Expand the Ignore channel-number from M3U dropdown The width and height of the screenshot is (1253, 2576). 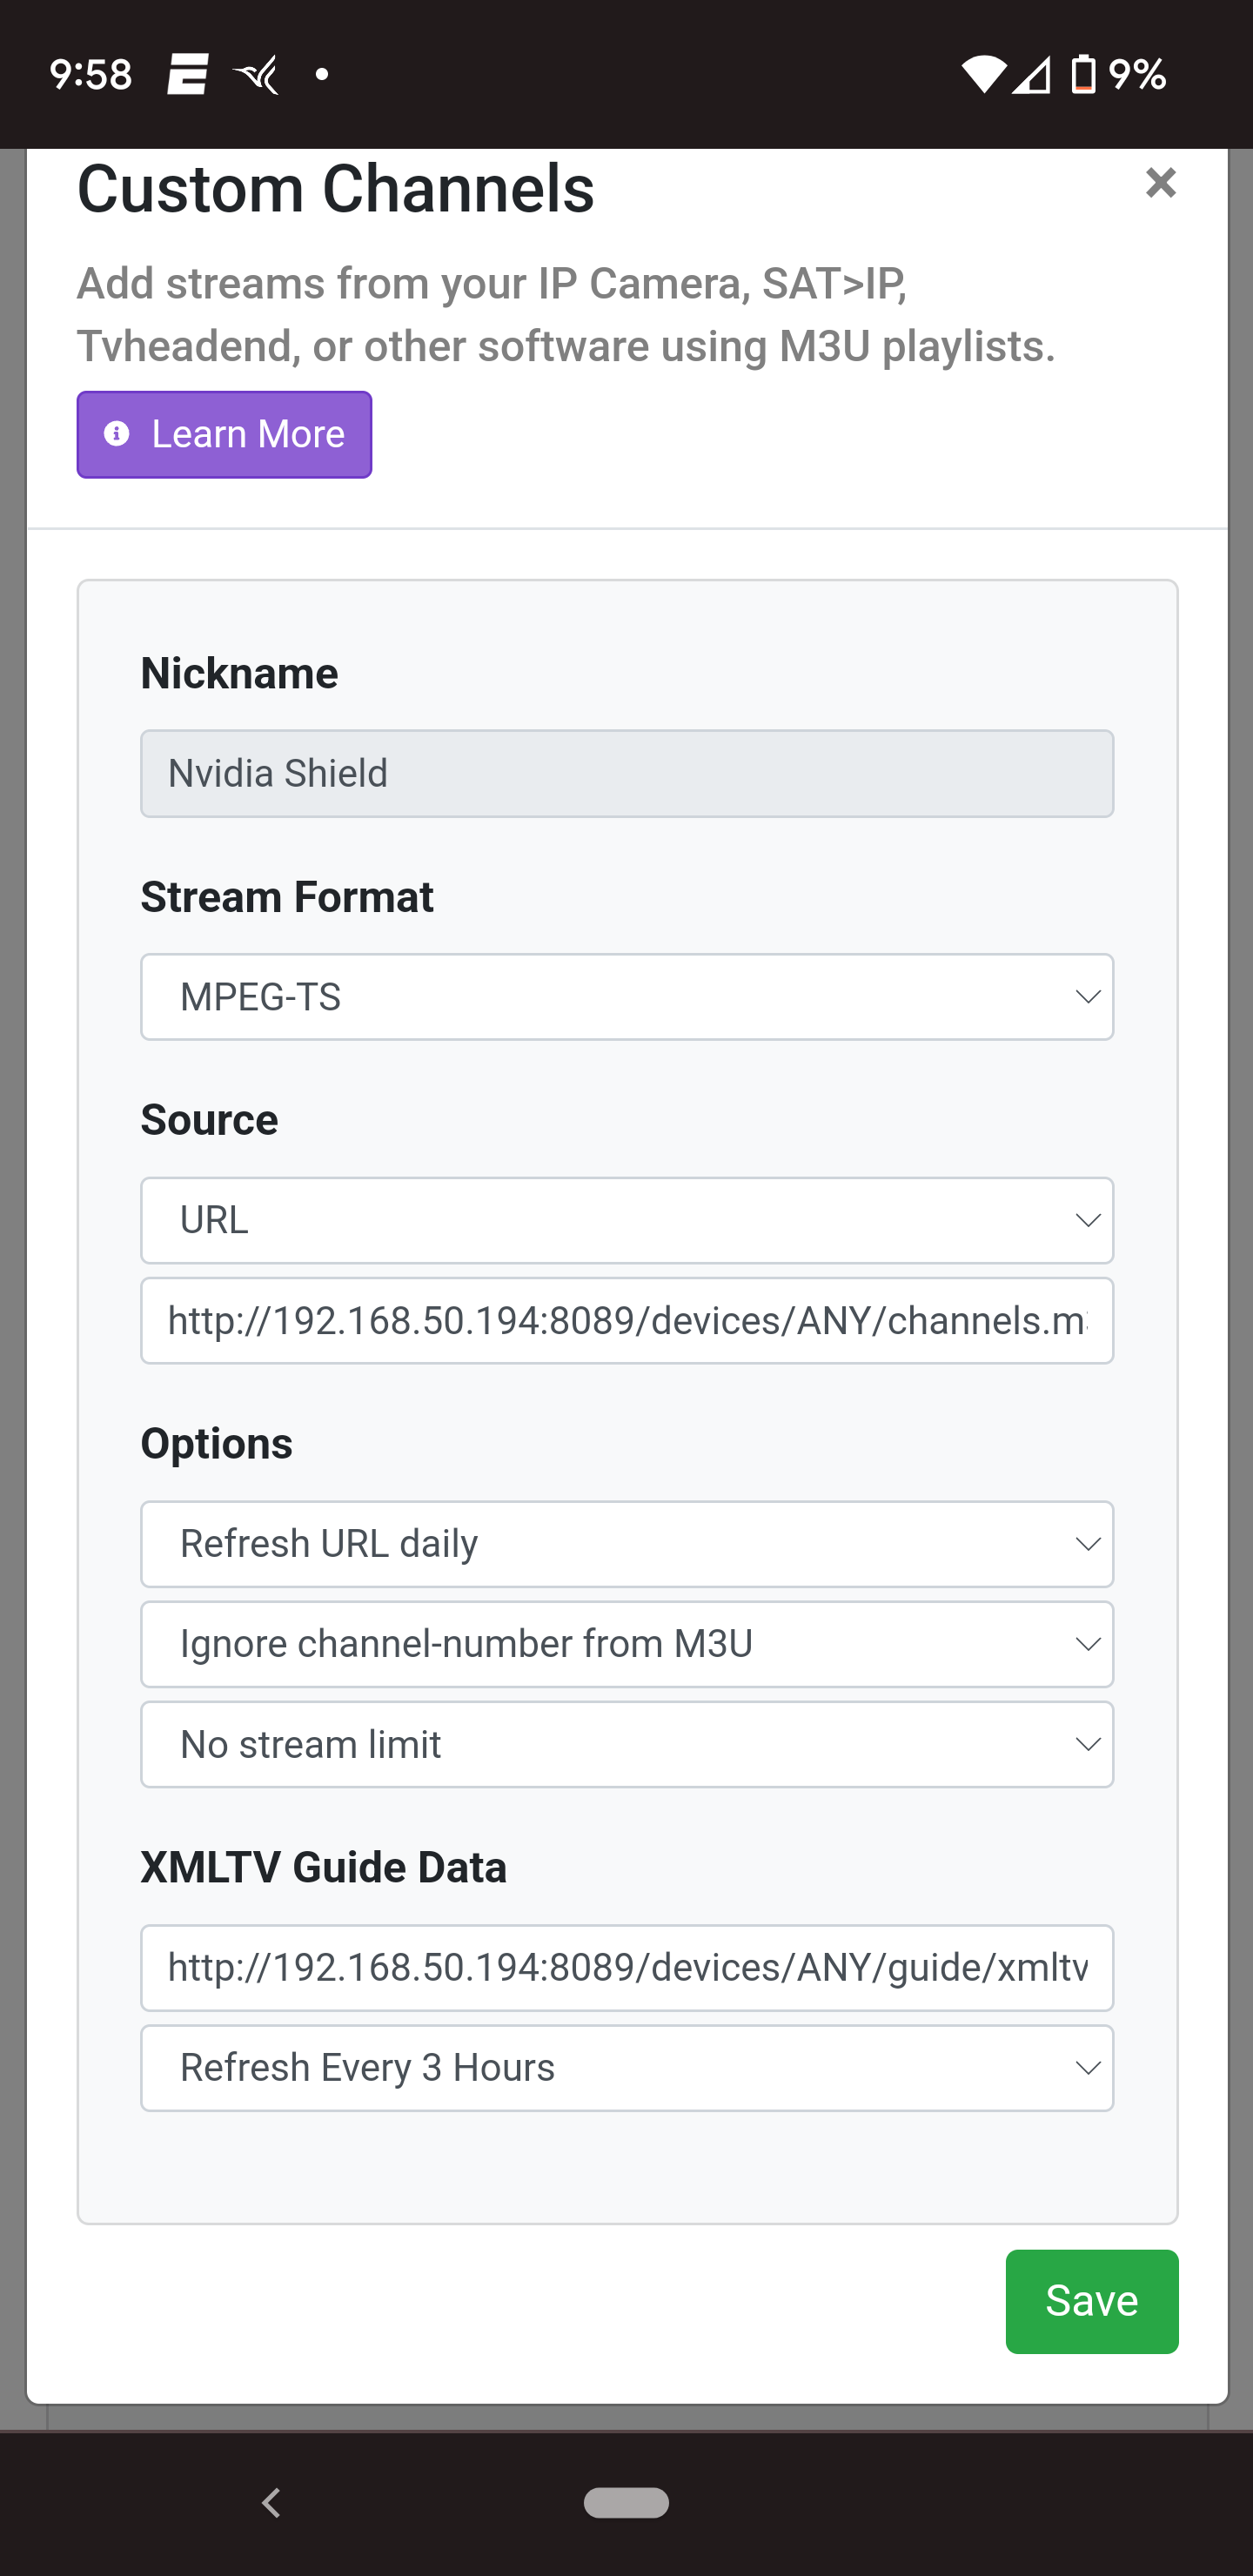click(626, 1644)
